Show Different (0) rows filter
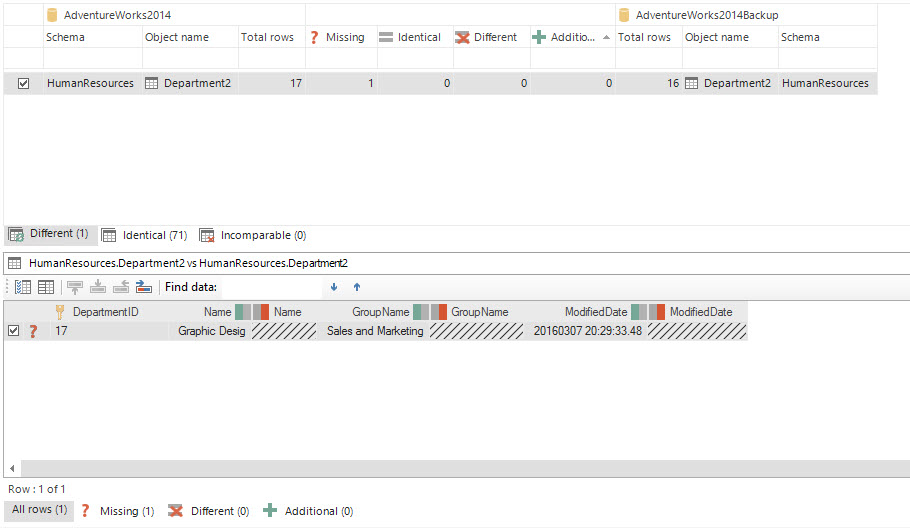This screenshot has height=528, width=910. pyautogui.click(x=209, y=511)
